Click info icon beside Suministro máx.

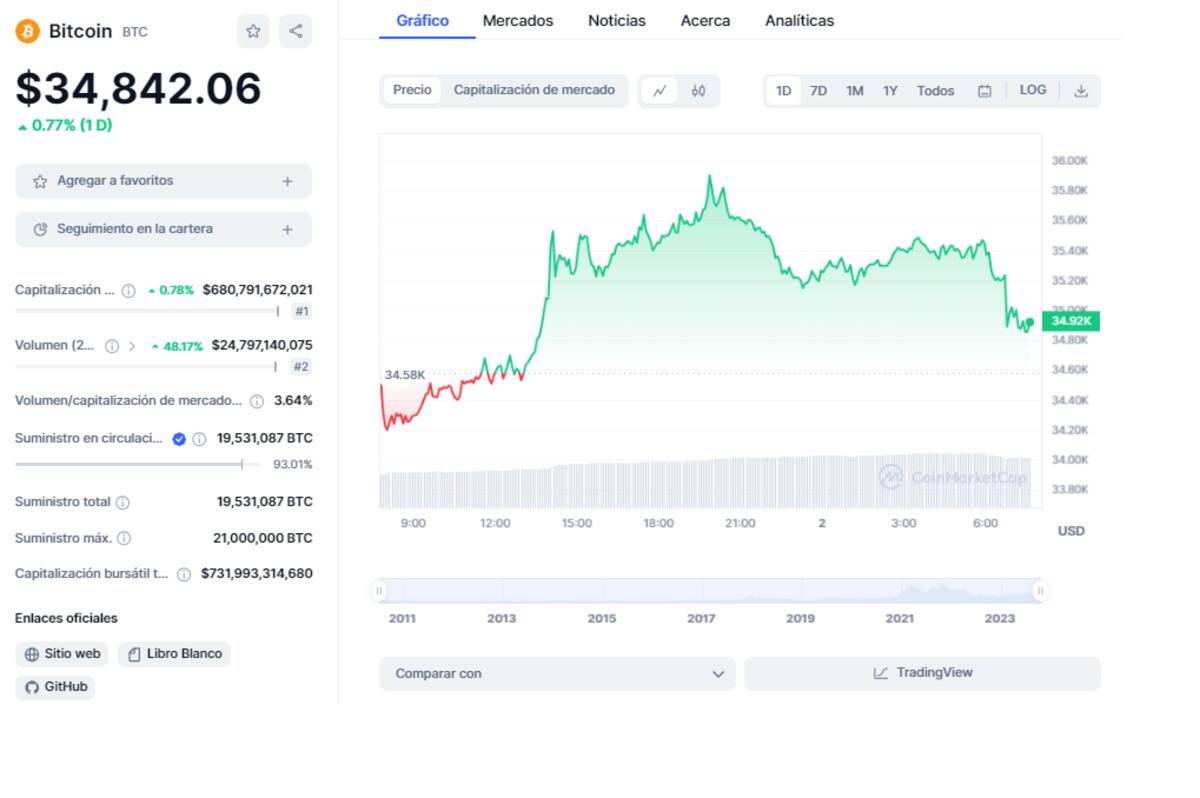tap(124, 538)
